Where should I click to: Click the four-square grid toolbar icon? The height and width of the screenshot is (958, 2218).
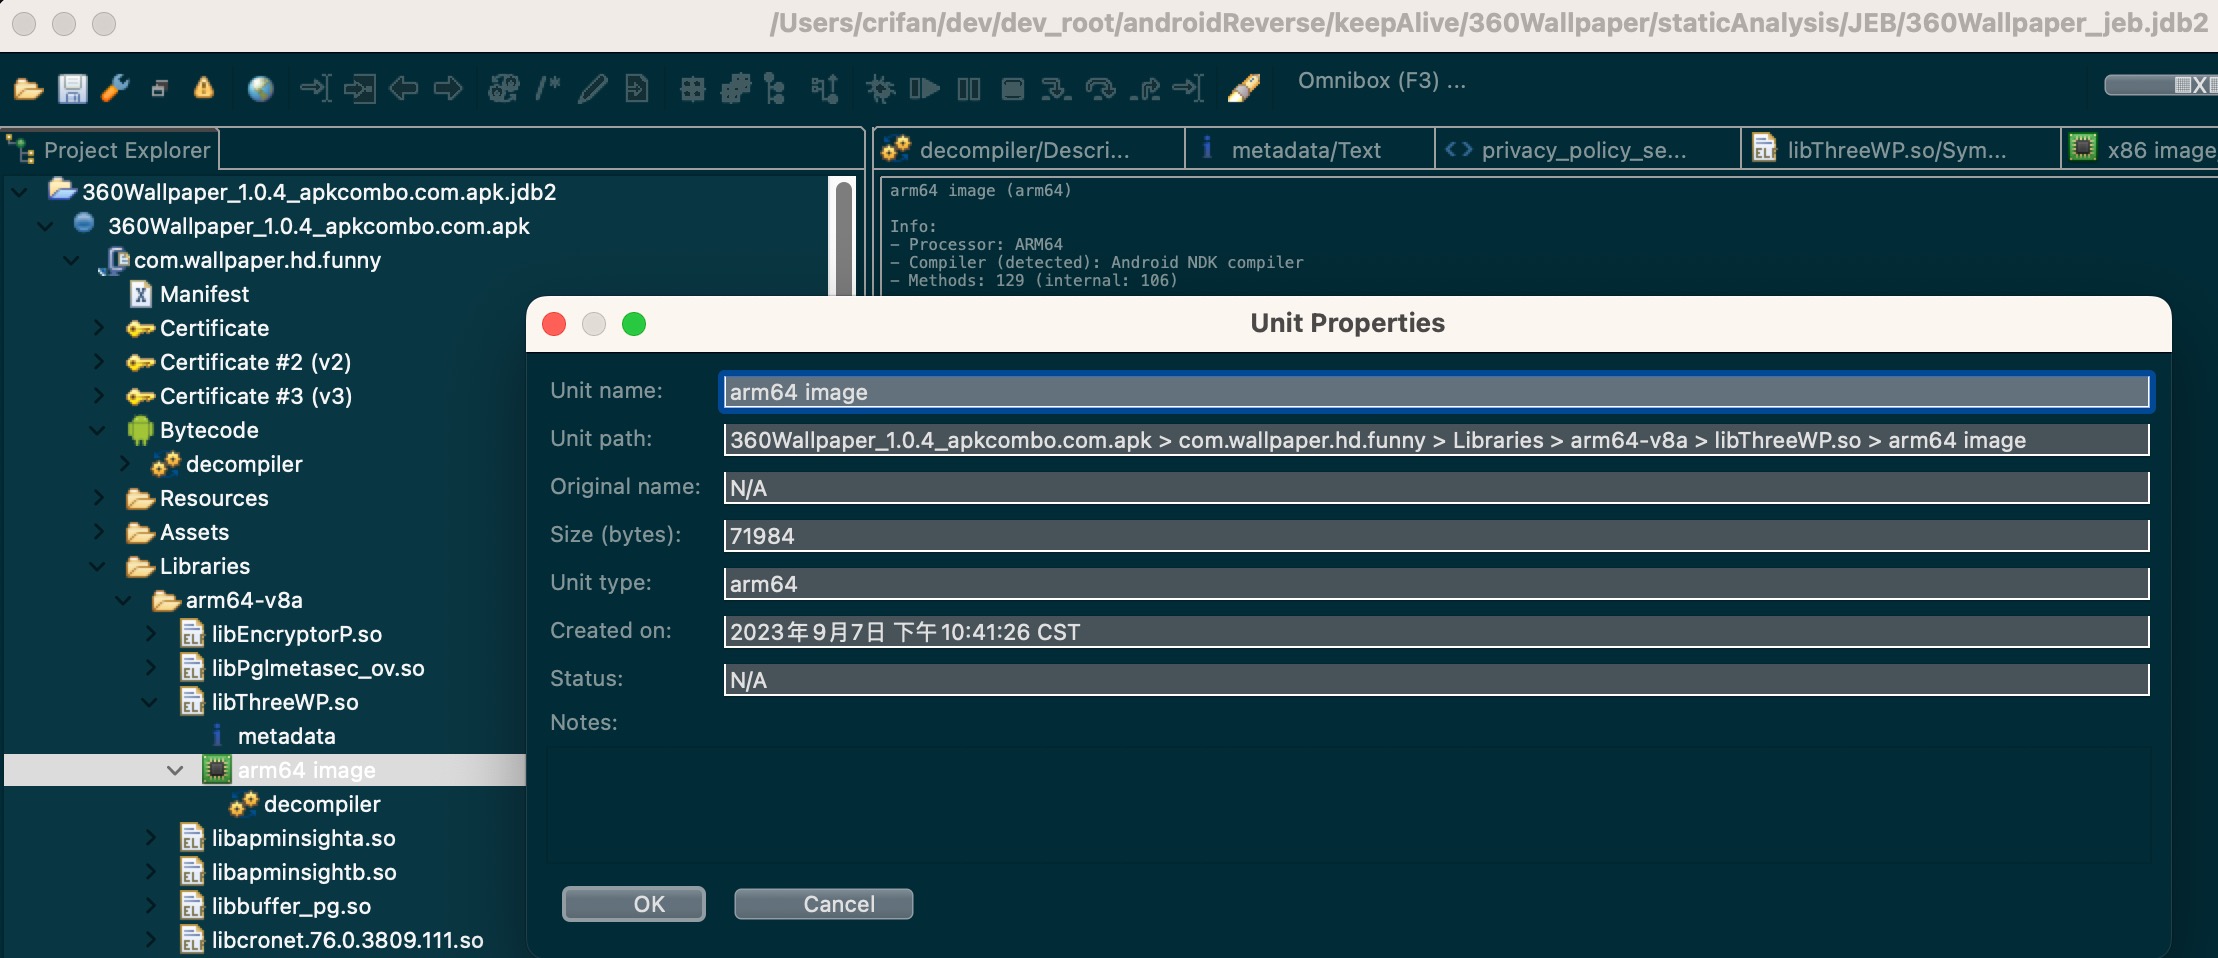[692, 90]
